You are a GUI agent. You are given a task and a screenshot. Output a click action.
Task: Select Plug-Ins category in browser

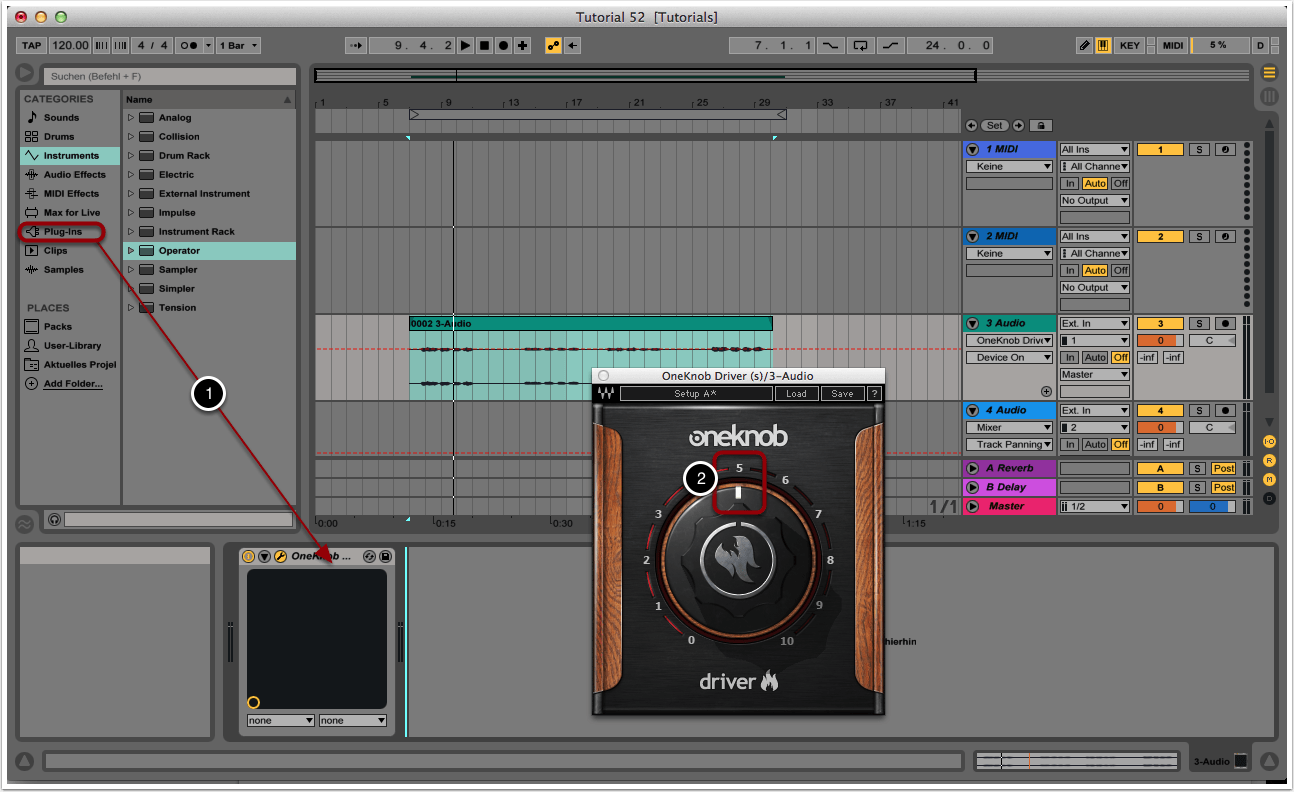coord(63,232)
